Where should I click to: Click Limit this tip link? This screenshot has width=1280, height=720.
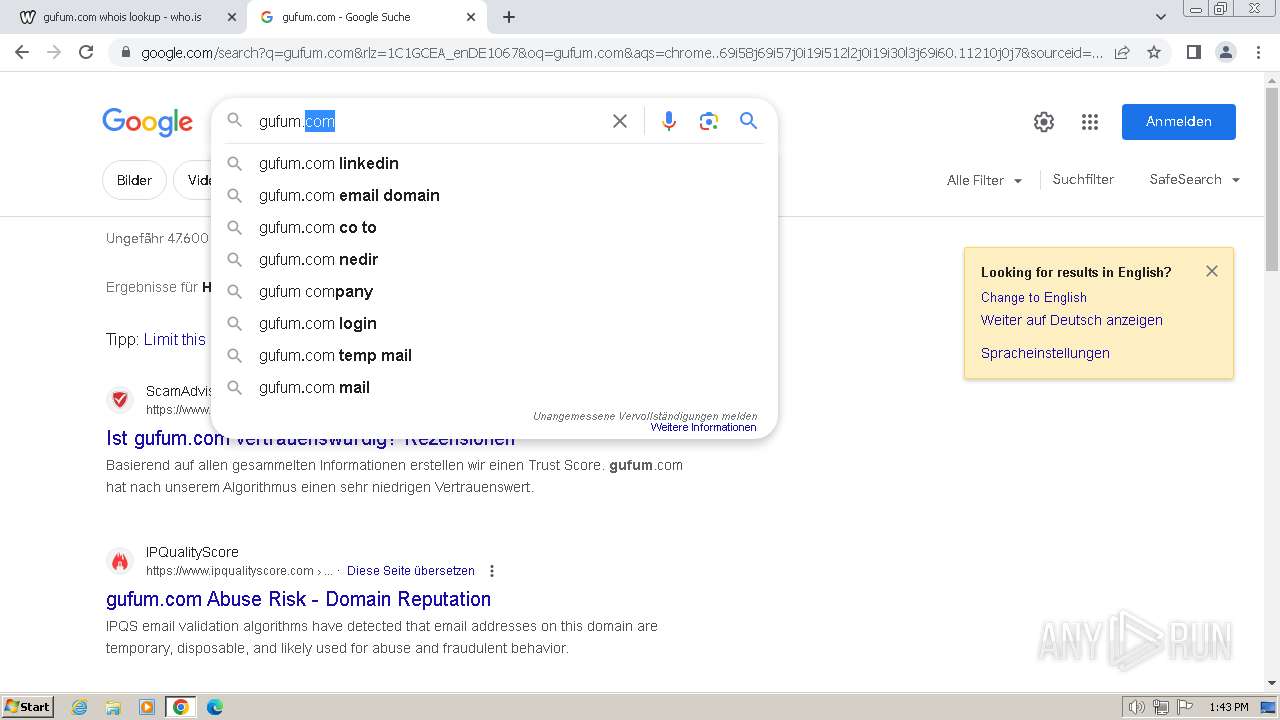(175, 340)
